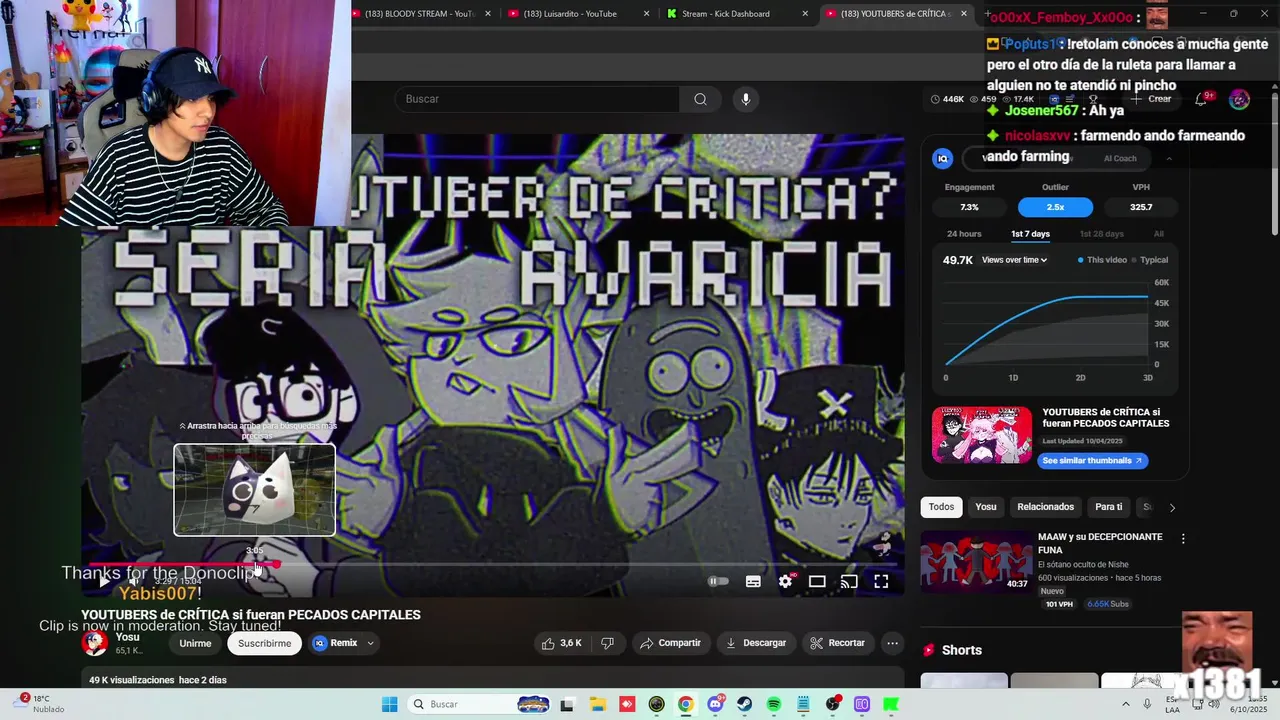Open Spotify from the taskbar

(773, 704)
